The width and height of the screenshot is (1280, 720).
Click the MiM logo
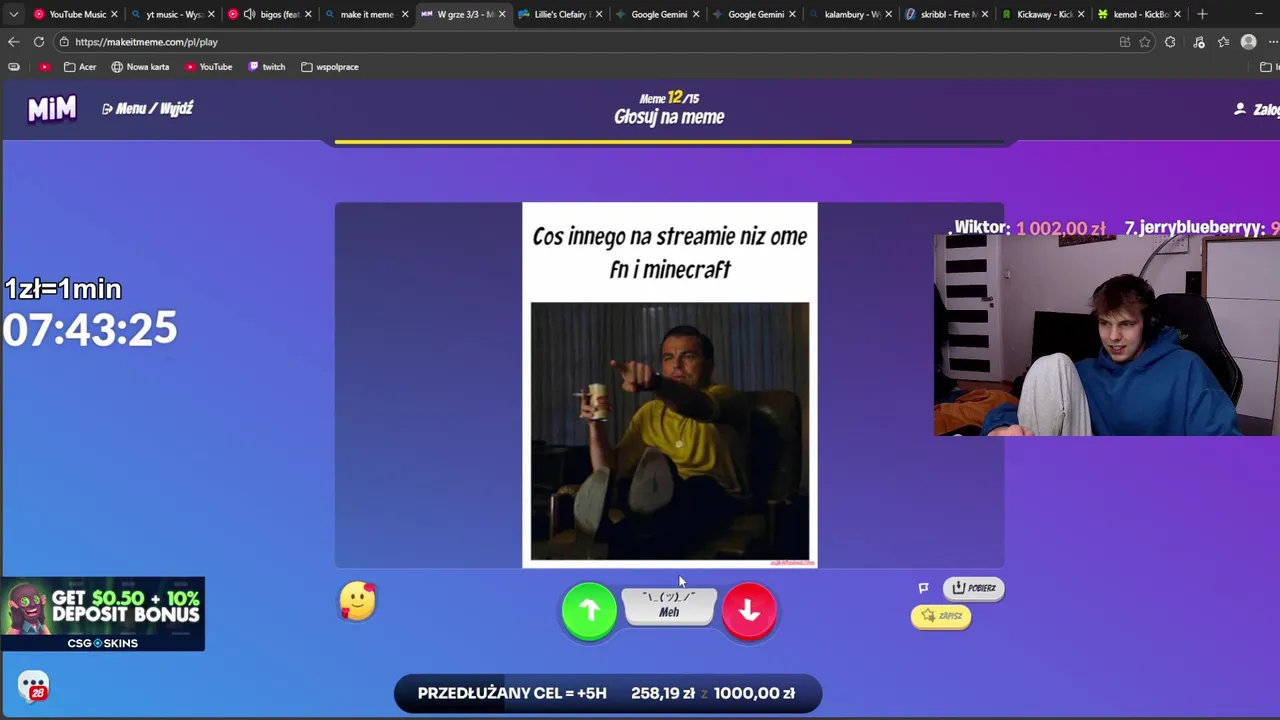pyautogui.click(x=52, y=108)
